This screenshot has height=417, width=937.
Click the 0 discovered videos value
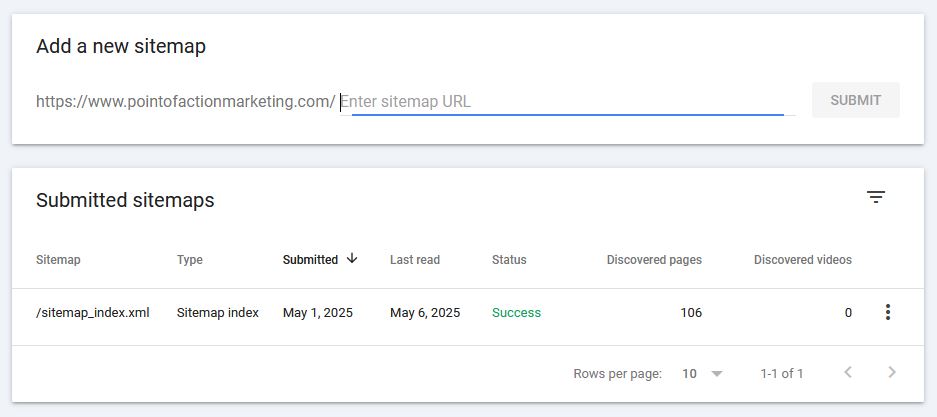[848, 312]
